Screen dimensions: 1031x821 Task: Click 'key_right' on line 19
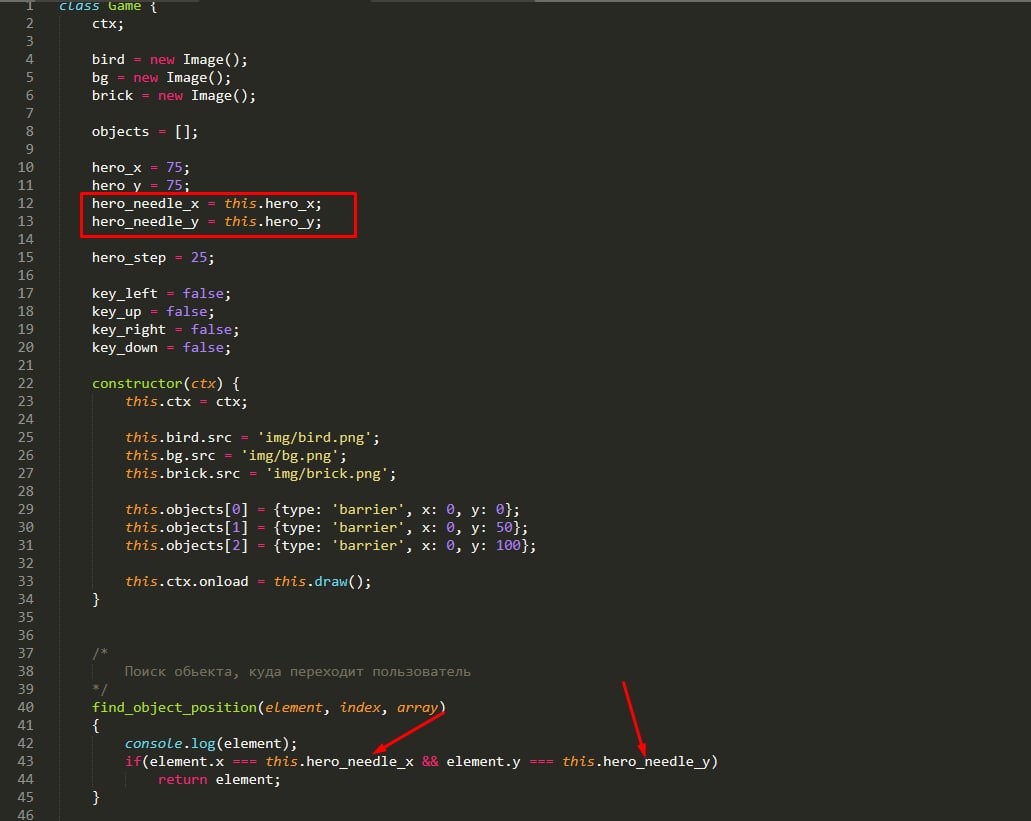(x=129, y=329)
